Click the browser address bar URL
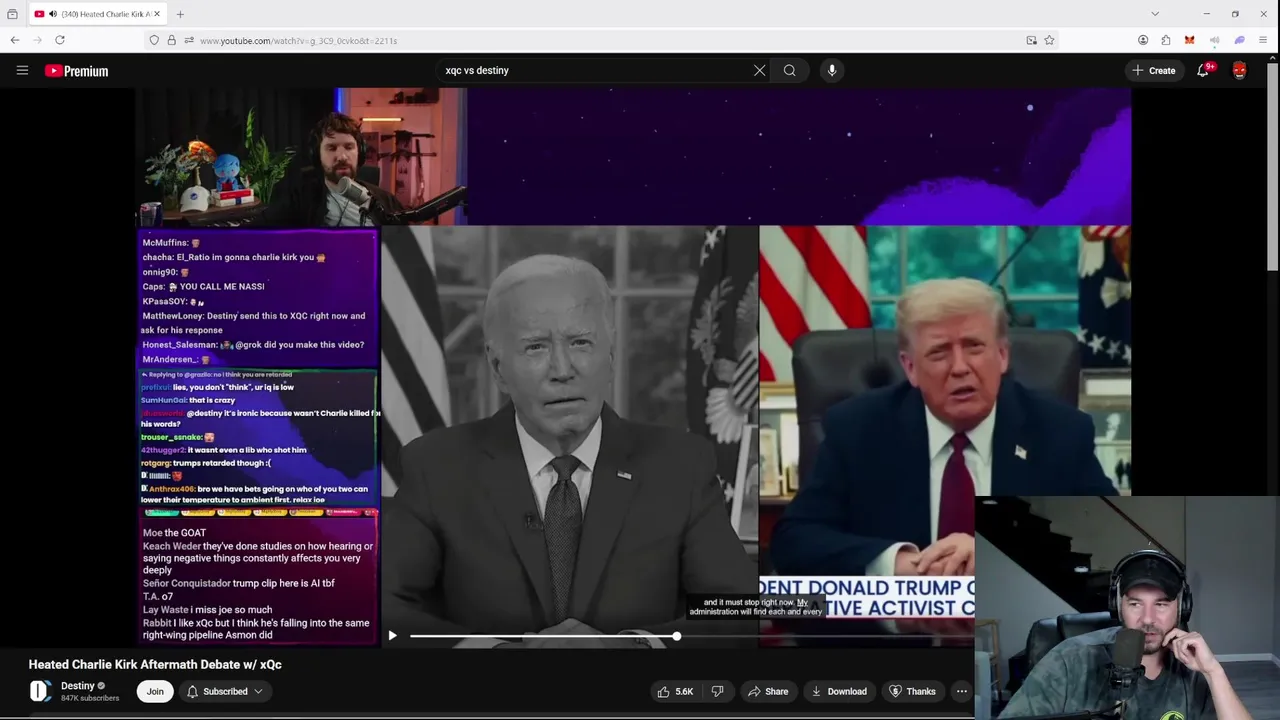The height and width of the screenshot is (720, 1280). pos(298,41)
